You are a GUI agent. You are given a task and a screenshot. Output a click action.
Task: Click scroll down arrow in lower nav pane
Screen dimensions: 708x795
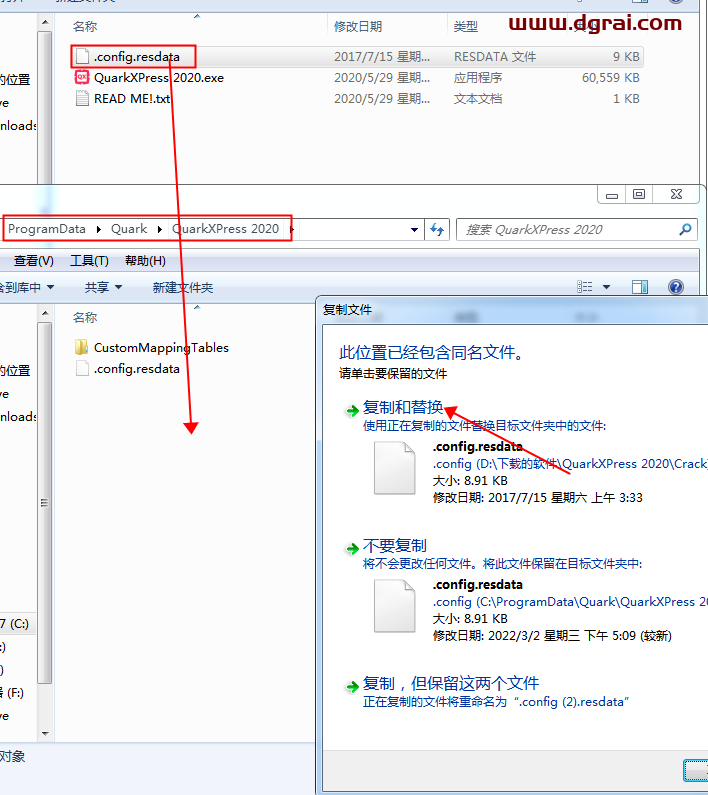pyautogui.click(x=45, y=734)
